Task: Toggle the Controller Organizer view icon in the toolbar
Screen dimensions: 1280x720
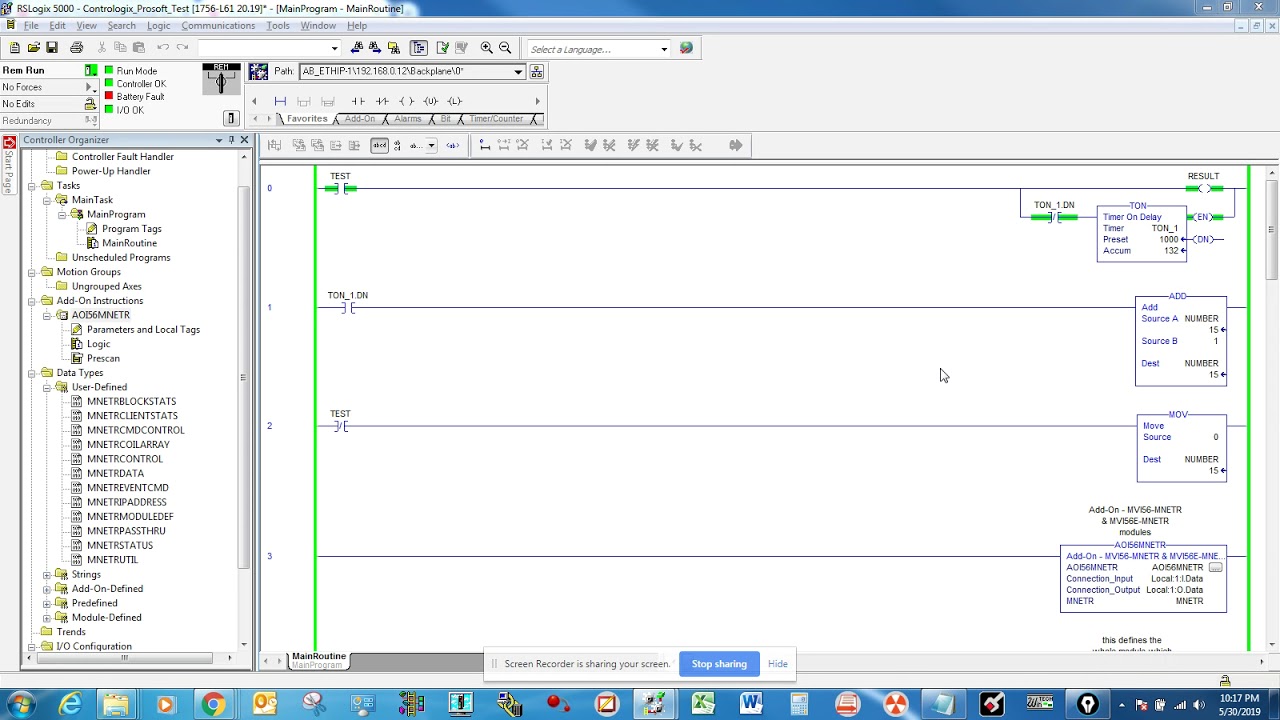Action: pyautogui.click(x=418, y=48)
